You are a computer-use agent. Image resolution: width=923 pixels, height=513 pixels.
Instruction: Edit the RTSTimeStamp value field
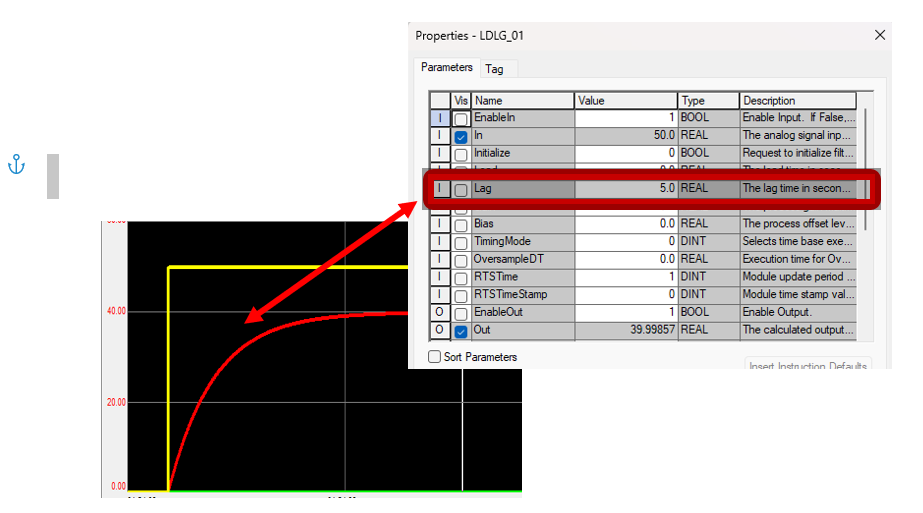pyautogui.click(x=626, y=294)
